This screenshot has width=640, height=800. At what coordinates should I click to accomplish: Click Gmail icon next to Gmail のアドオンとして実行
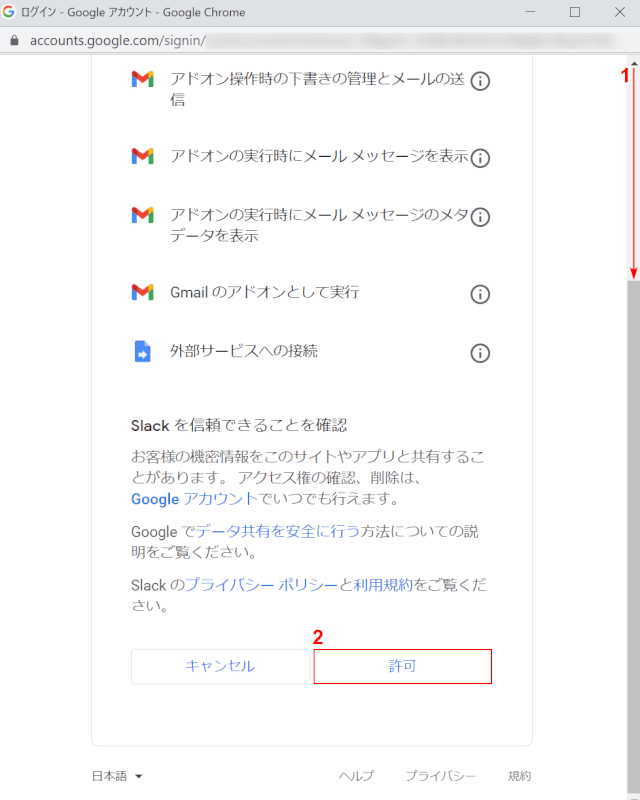[142, 292]
